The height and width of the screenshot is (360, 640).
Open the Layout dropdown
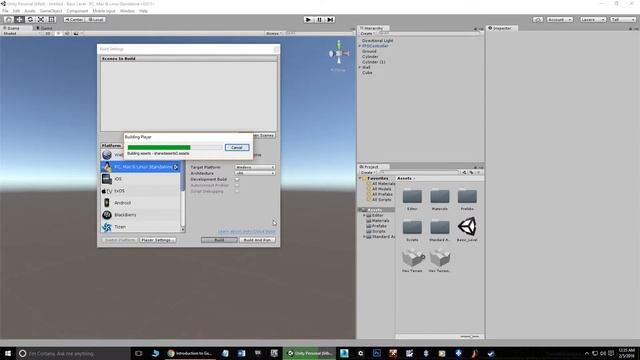click(x=623, y=20)
